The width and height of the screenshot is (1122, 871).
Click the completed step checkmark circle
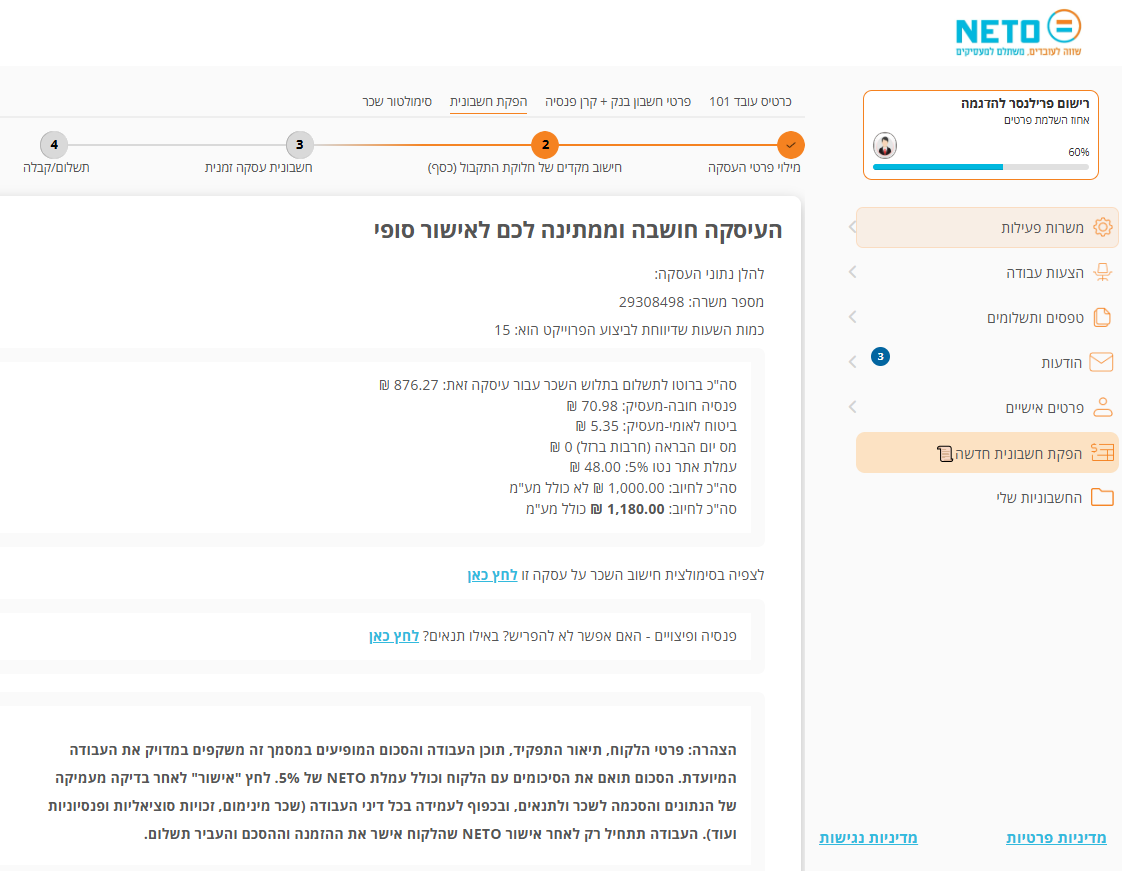point(791,145)
